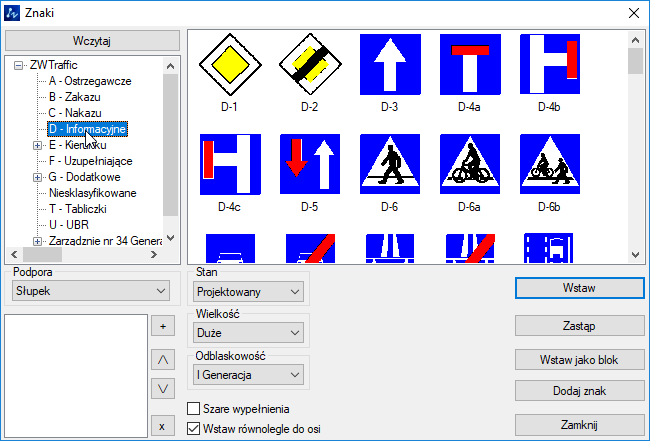This screenshot has width=650, height=441.
Task: Select the D-2 end of priority sign
Action: tap(310, 65)
